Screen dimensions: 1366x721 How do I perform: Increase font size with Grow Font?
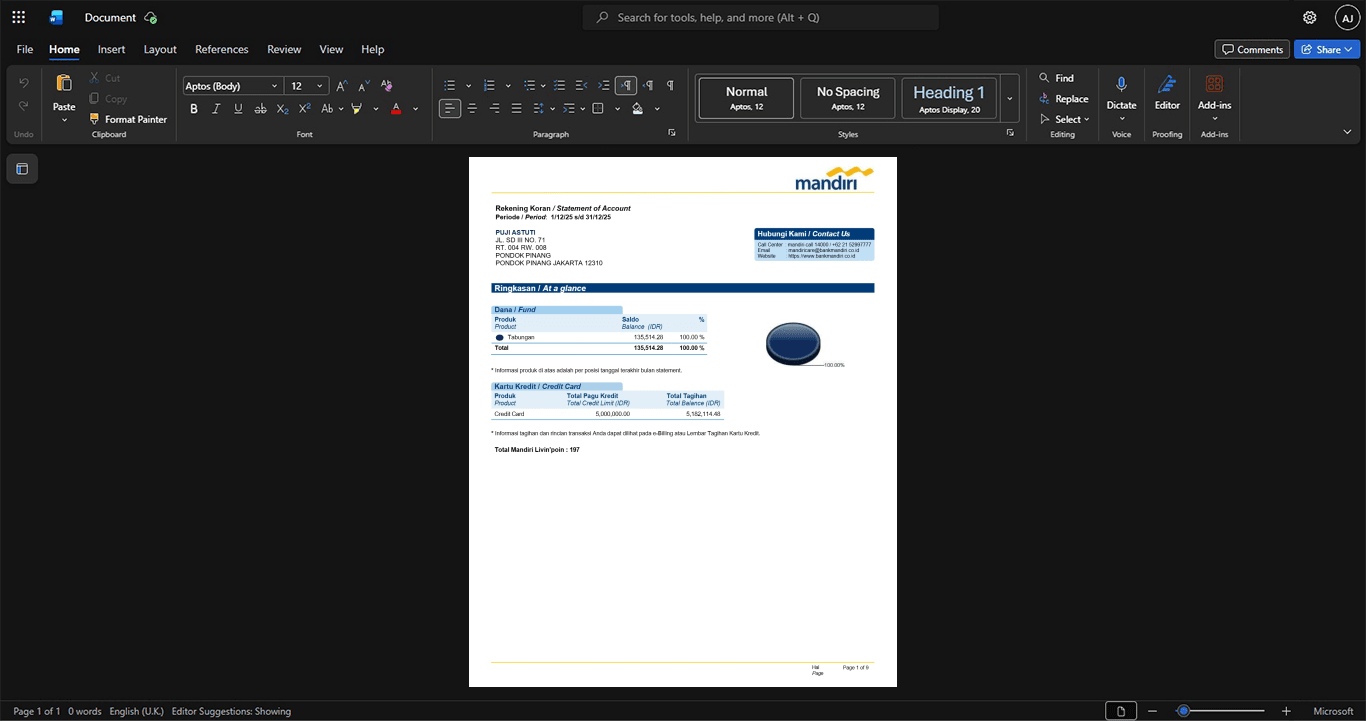click(x=342, y=86)
